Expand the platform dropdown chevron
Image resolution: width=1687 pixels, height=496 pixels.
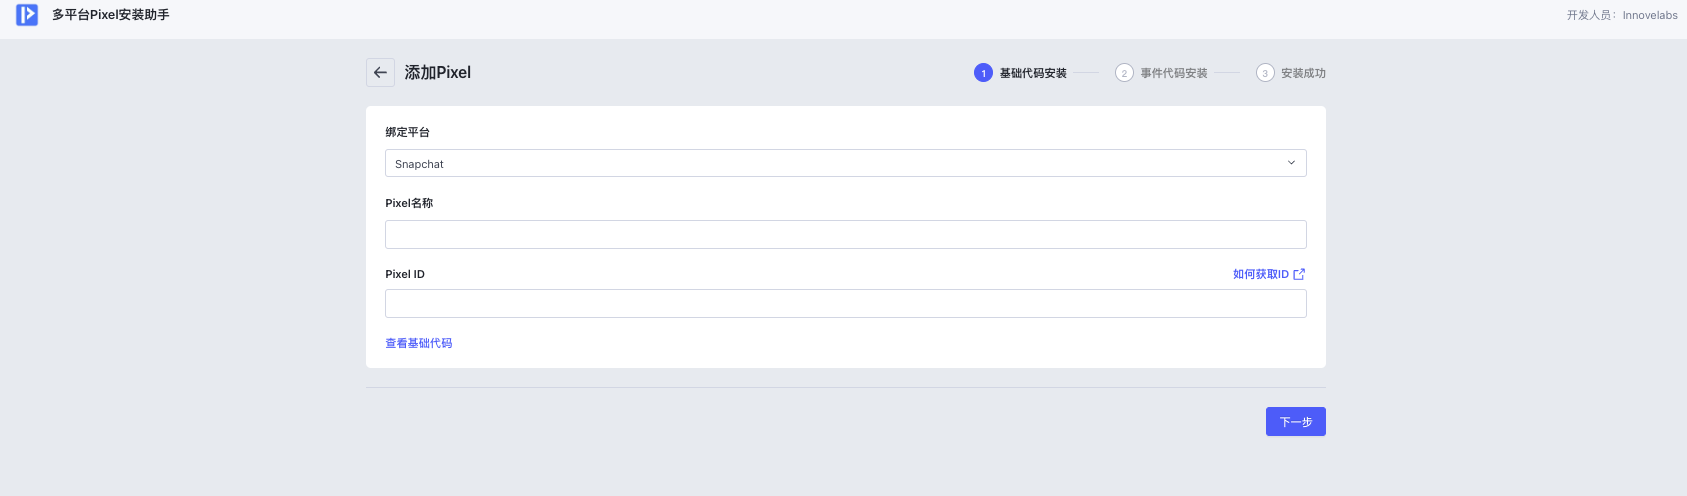(1291, 163)
